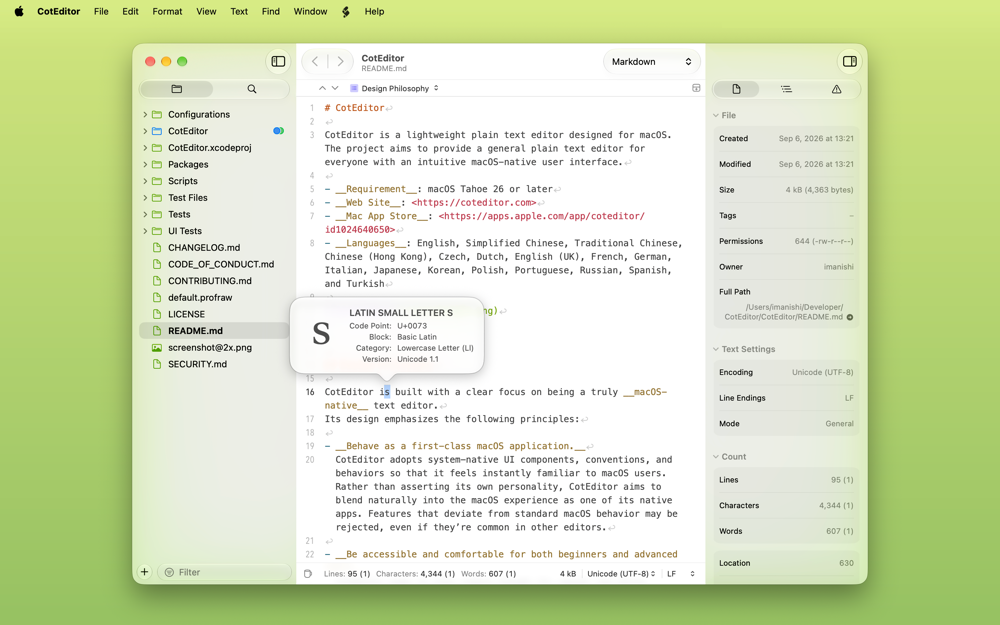Click the document icon in status bar
This screenshot has height=625, width=1000.
pos(308,573)
